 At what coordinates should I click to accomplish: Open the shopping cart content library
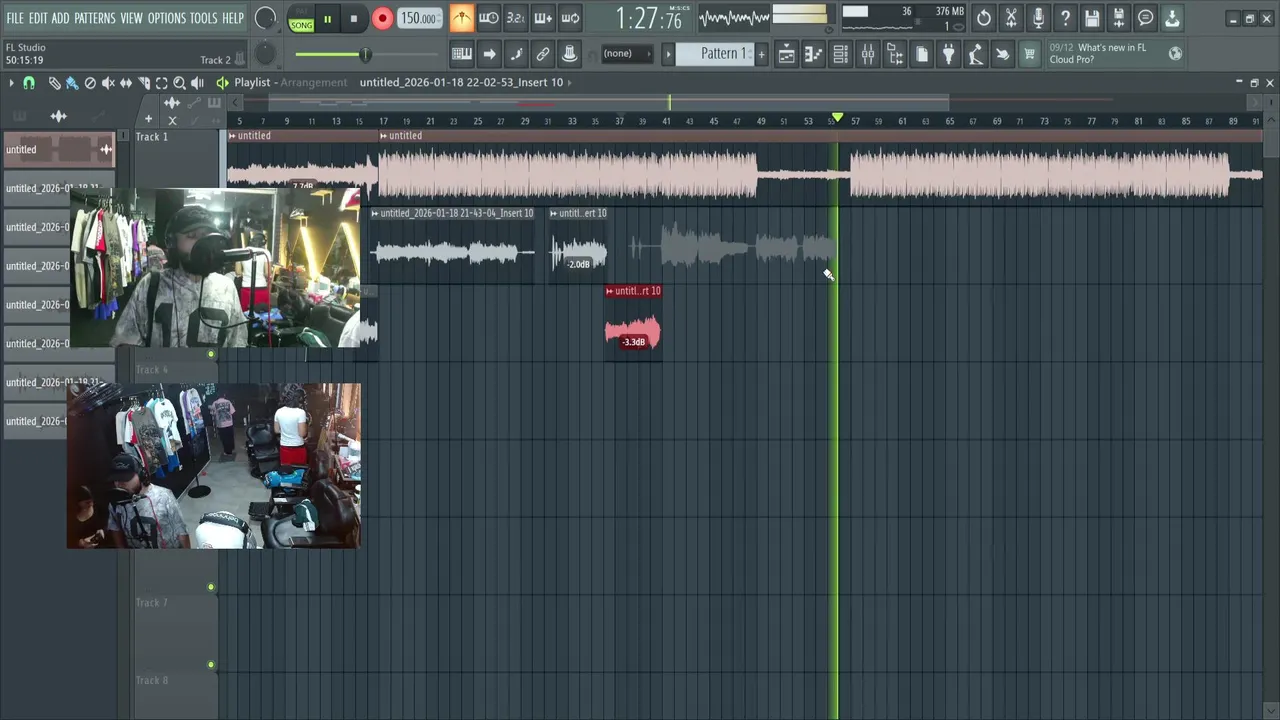(1029, 54)
